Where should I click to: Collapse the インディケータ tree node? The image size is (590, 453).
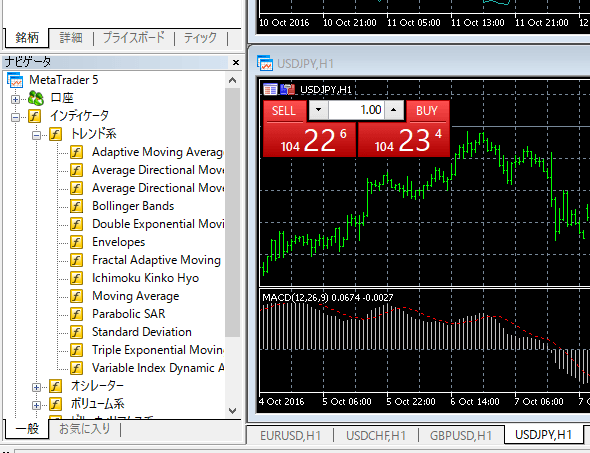[x=15, y=117]
